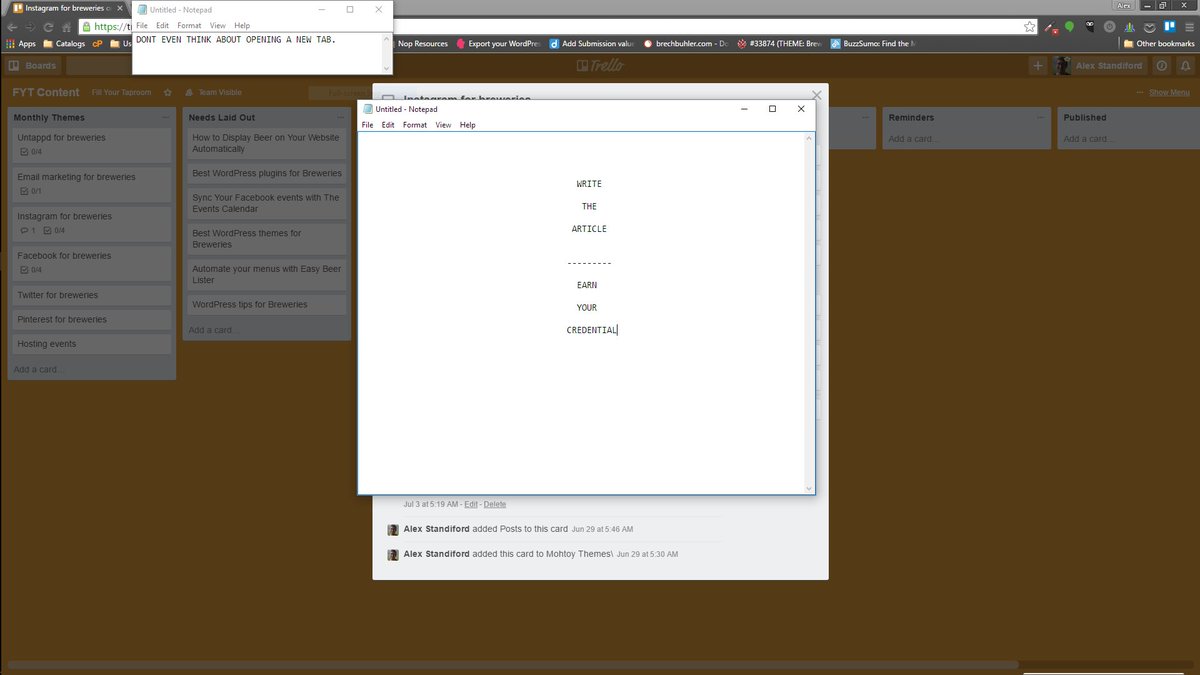
Task: Click the Delete link under the comment
Action: click(x=495, y=504)
